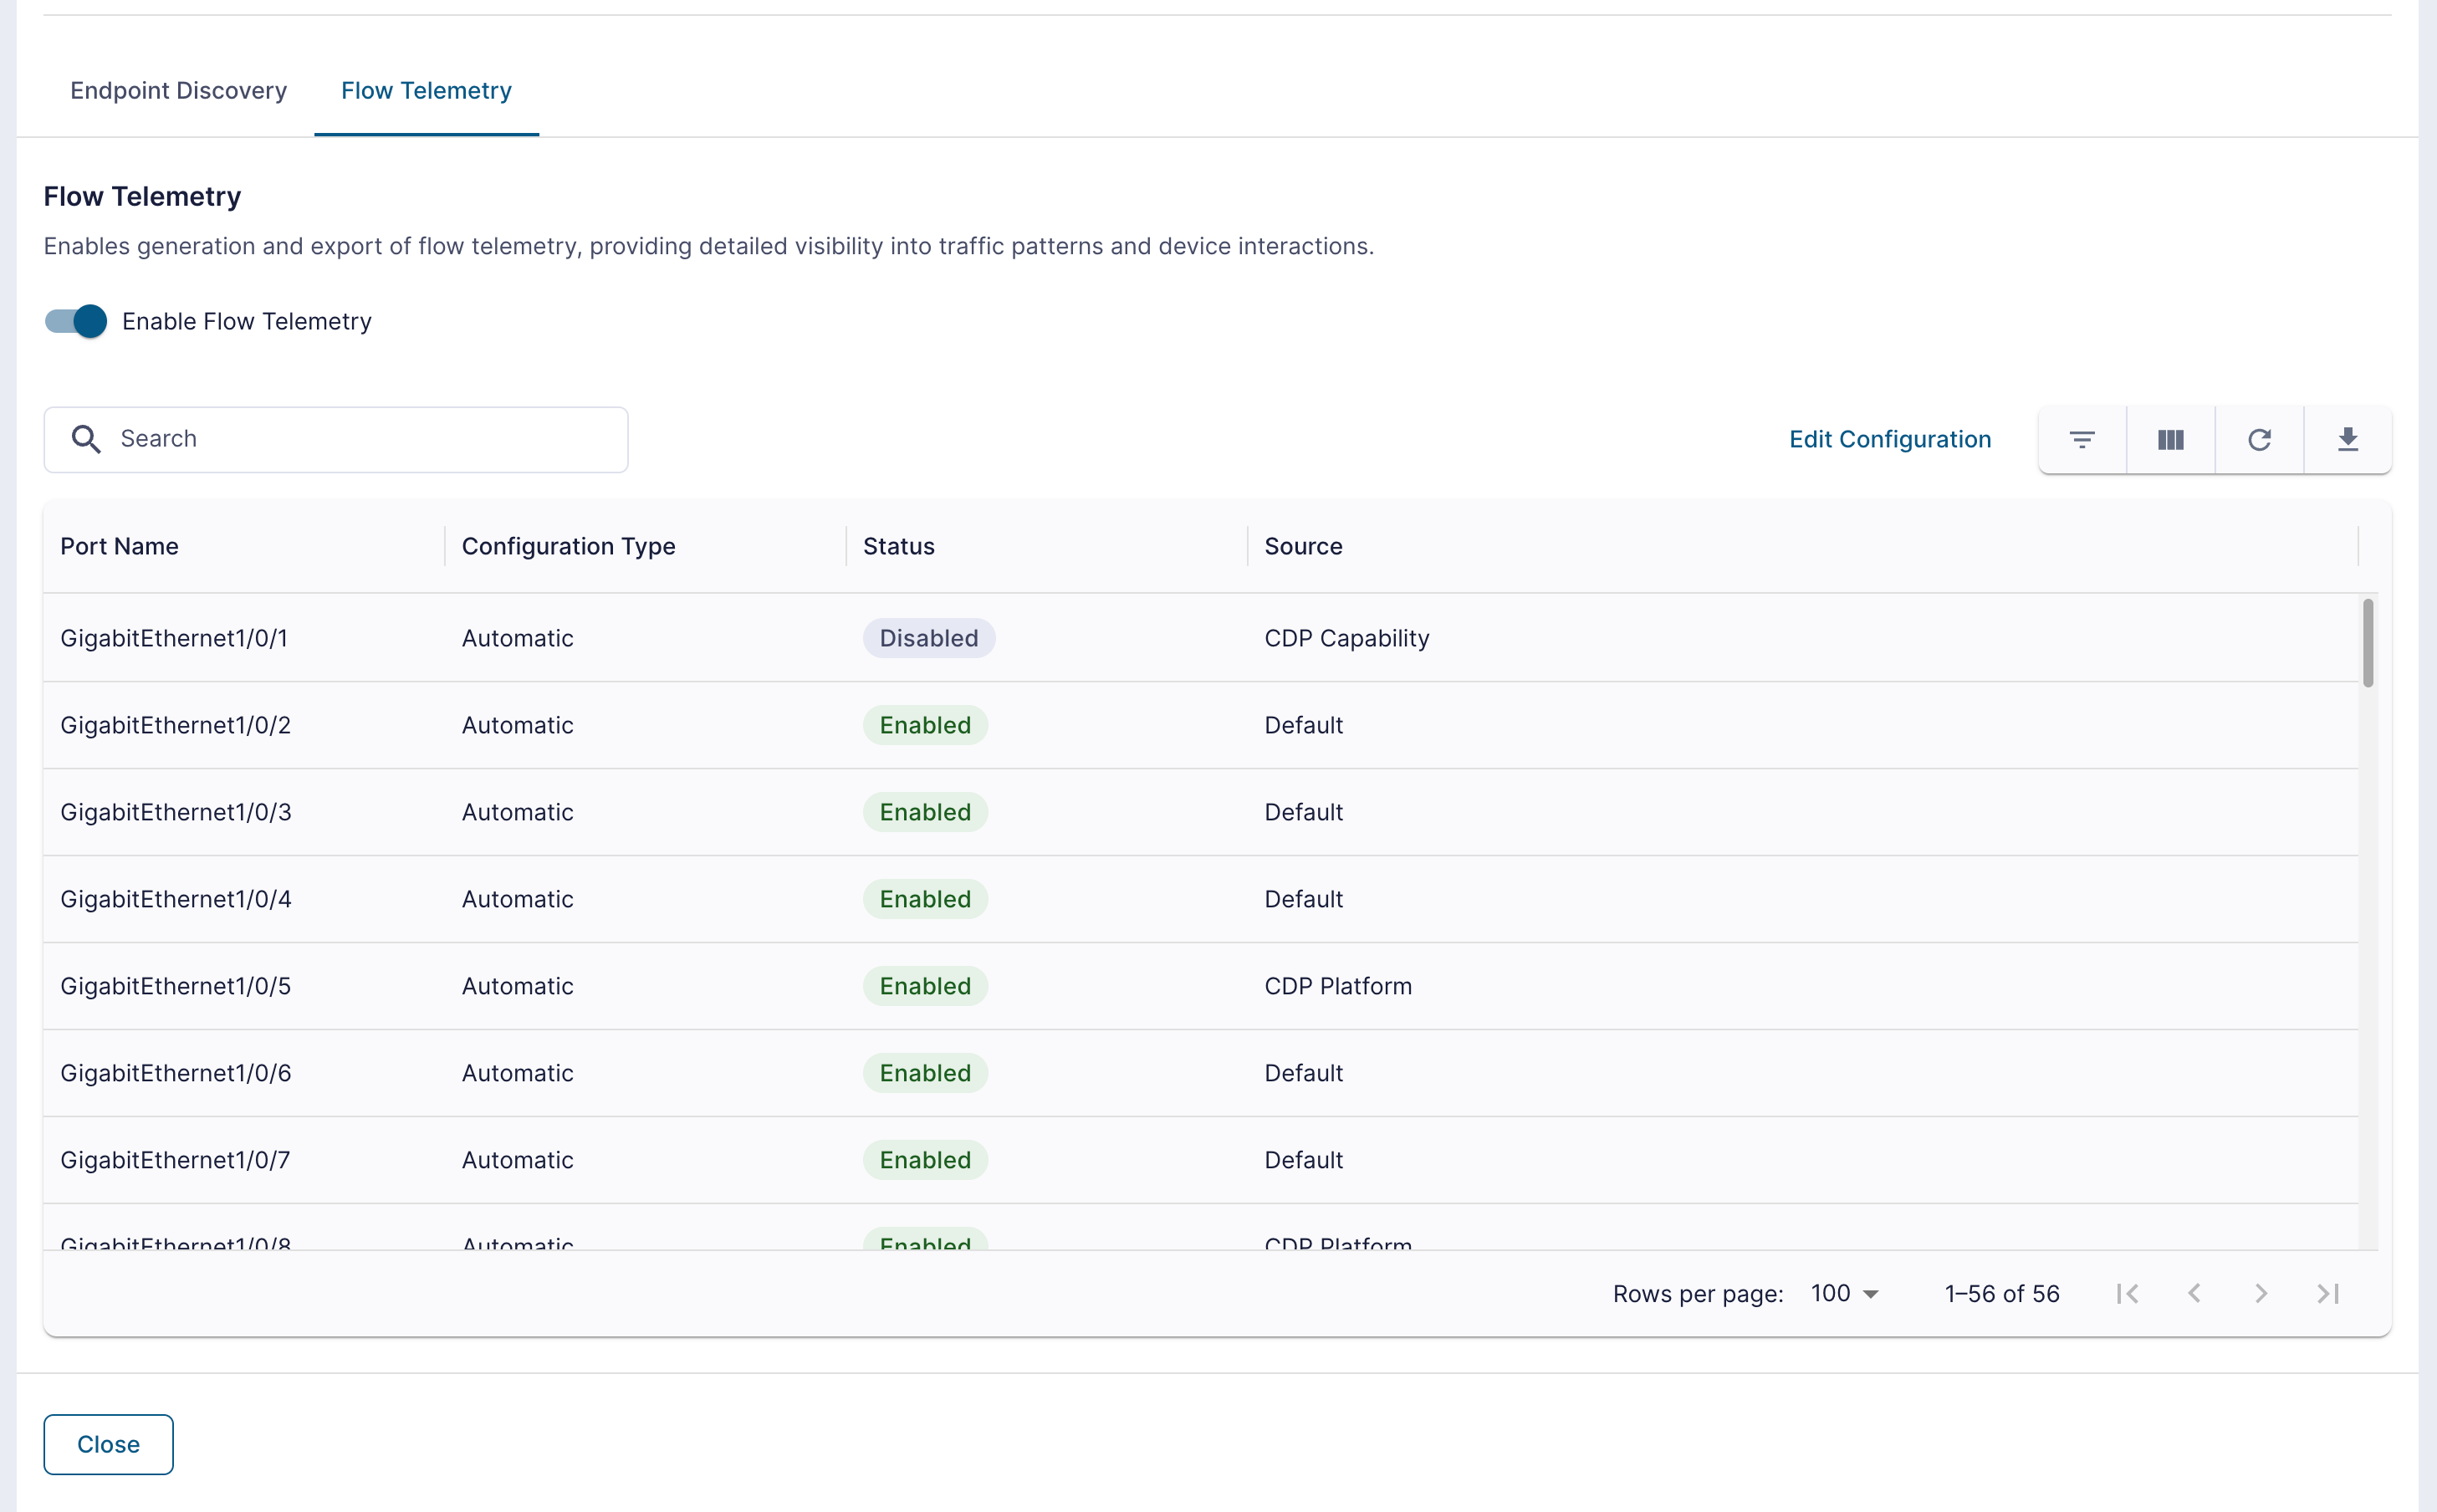The image size is (2437, 1512).
Task: Click the Rows per page label
Action: [1698, 1294]
